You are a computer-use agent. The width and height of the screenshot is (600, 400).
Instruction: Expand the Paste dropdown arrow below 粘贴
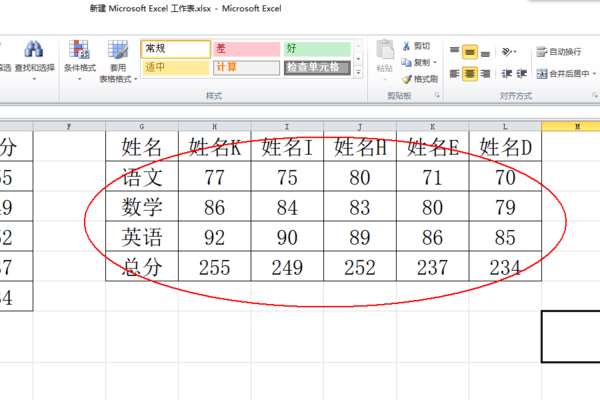coord(385,79)
